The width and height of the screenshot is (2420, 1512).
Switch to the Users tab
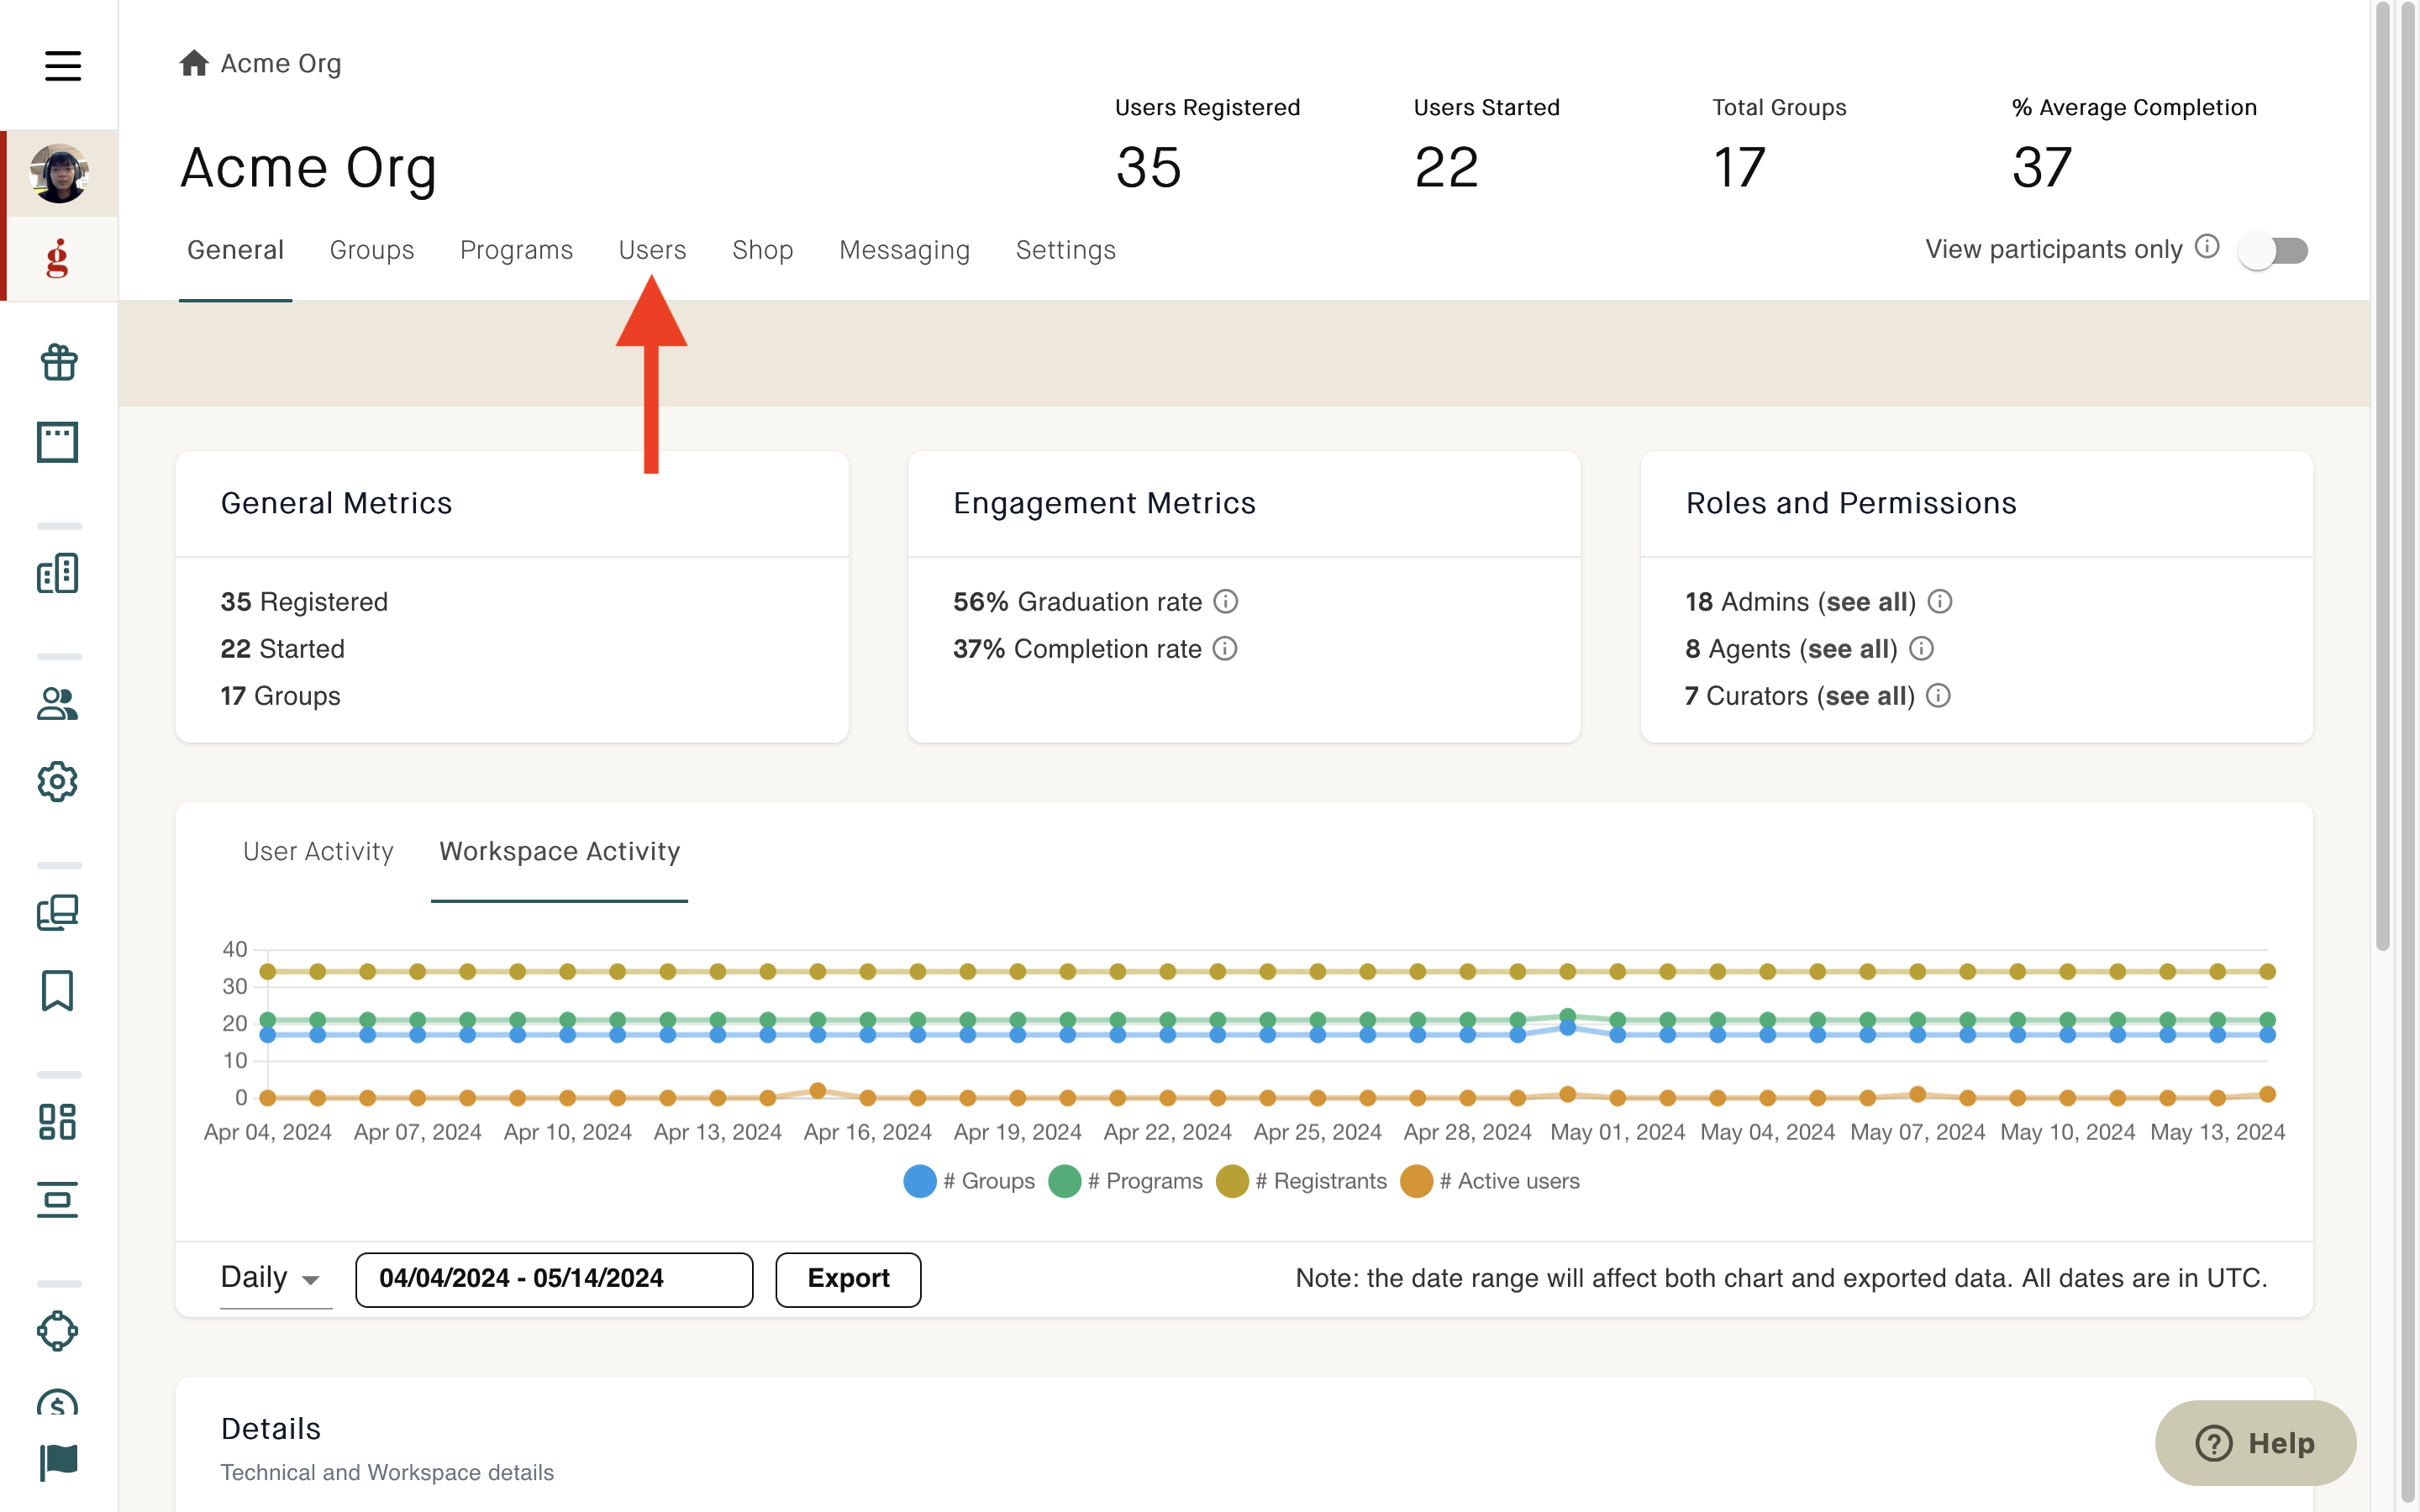(x=652, y=250)
